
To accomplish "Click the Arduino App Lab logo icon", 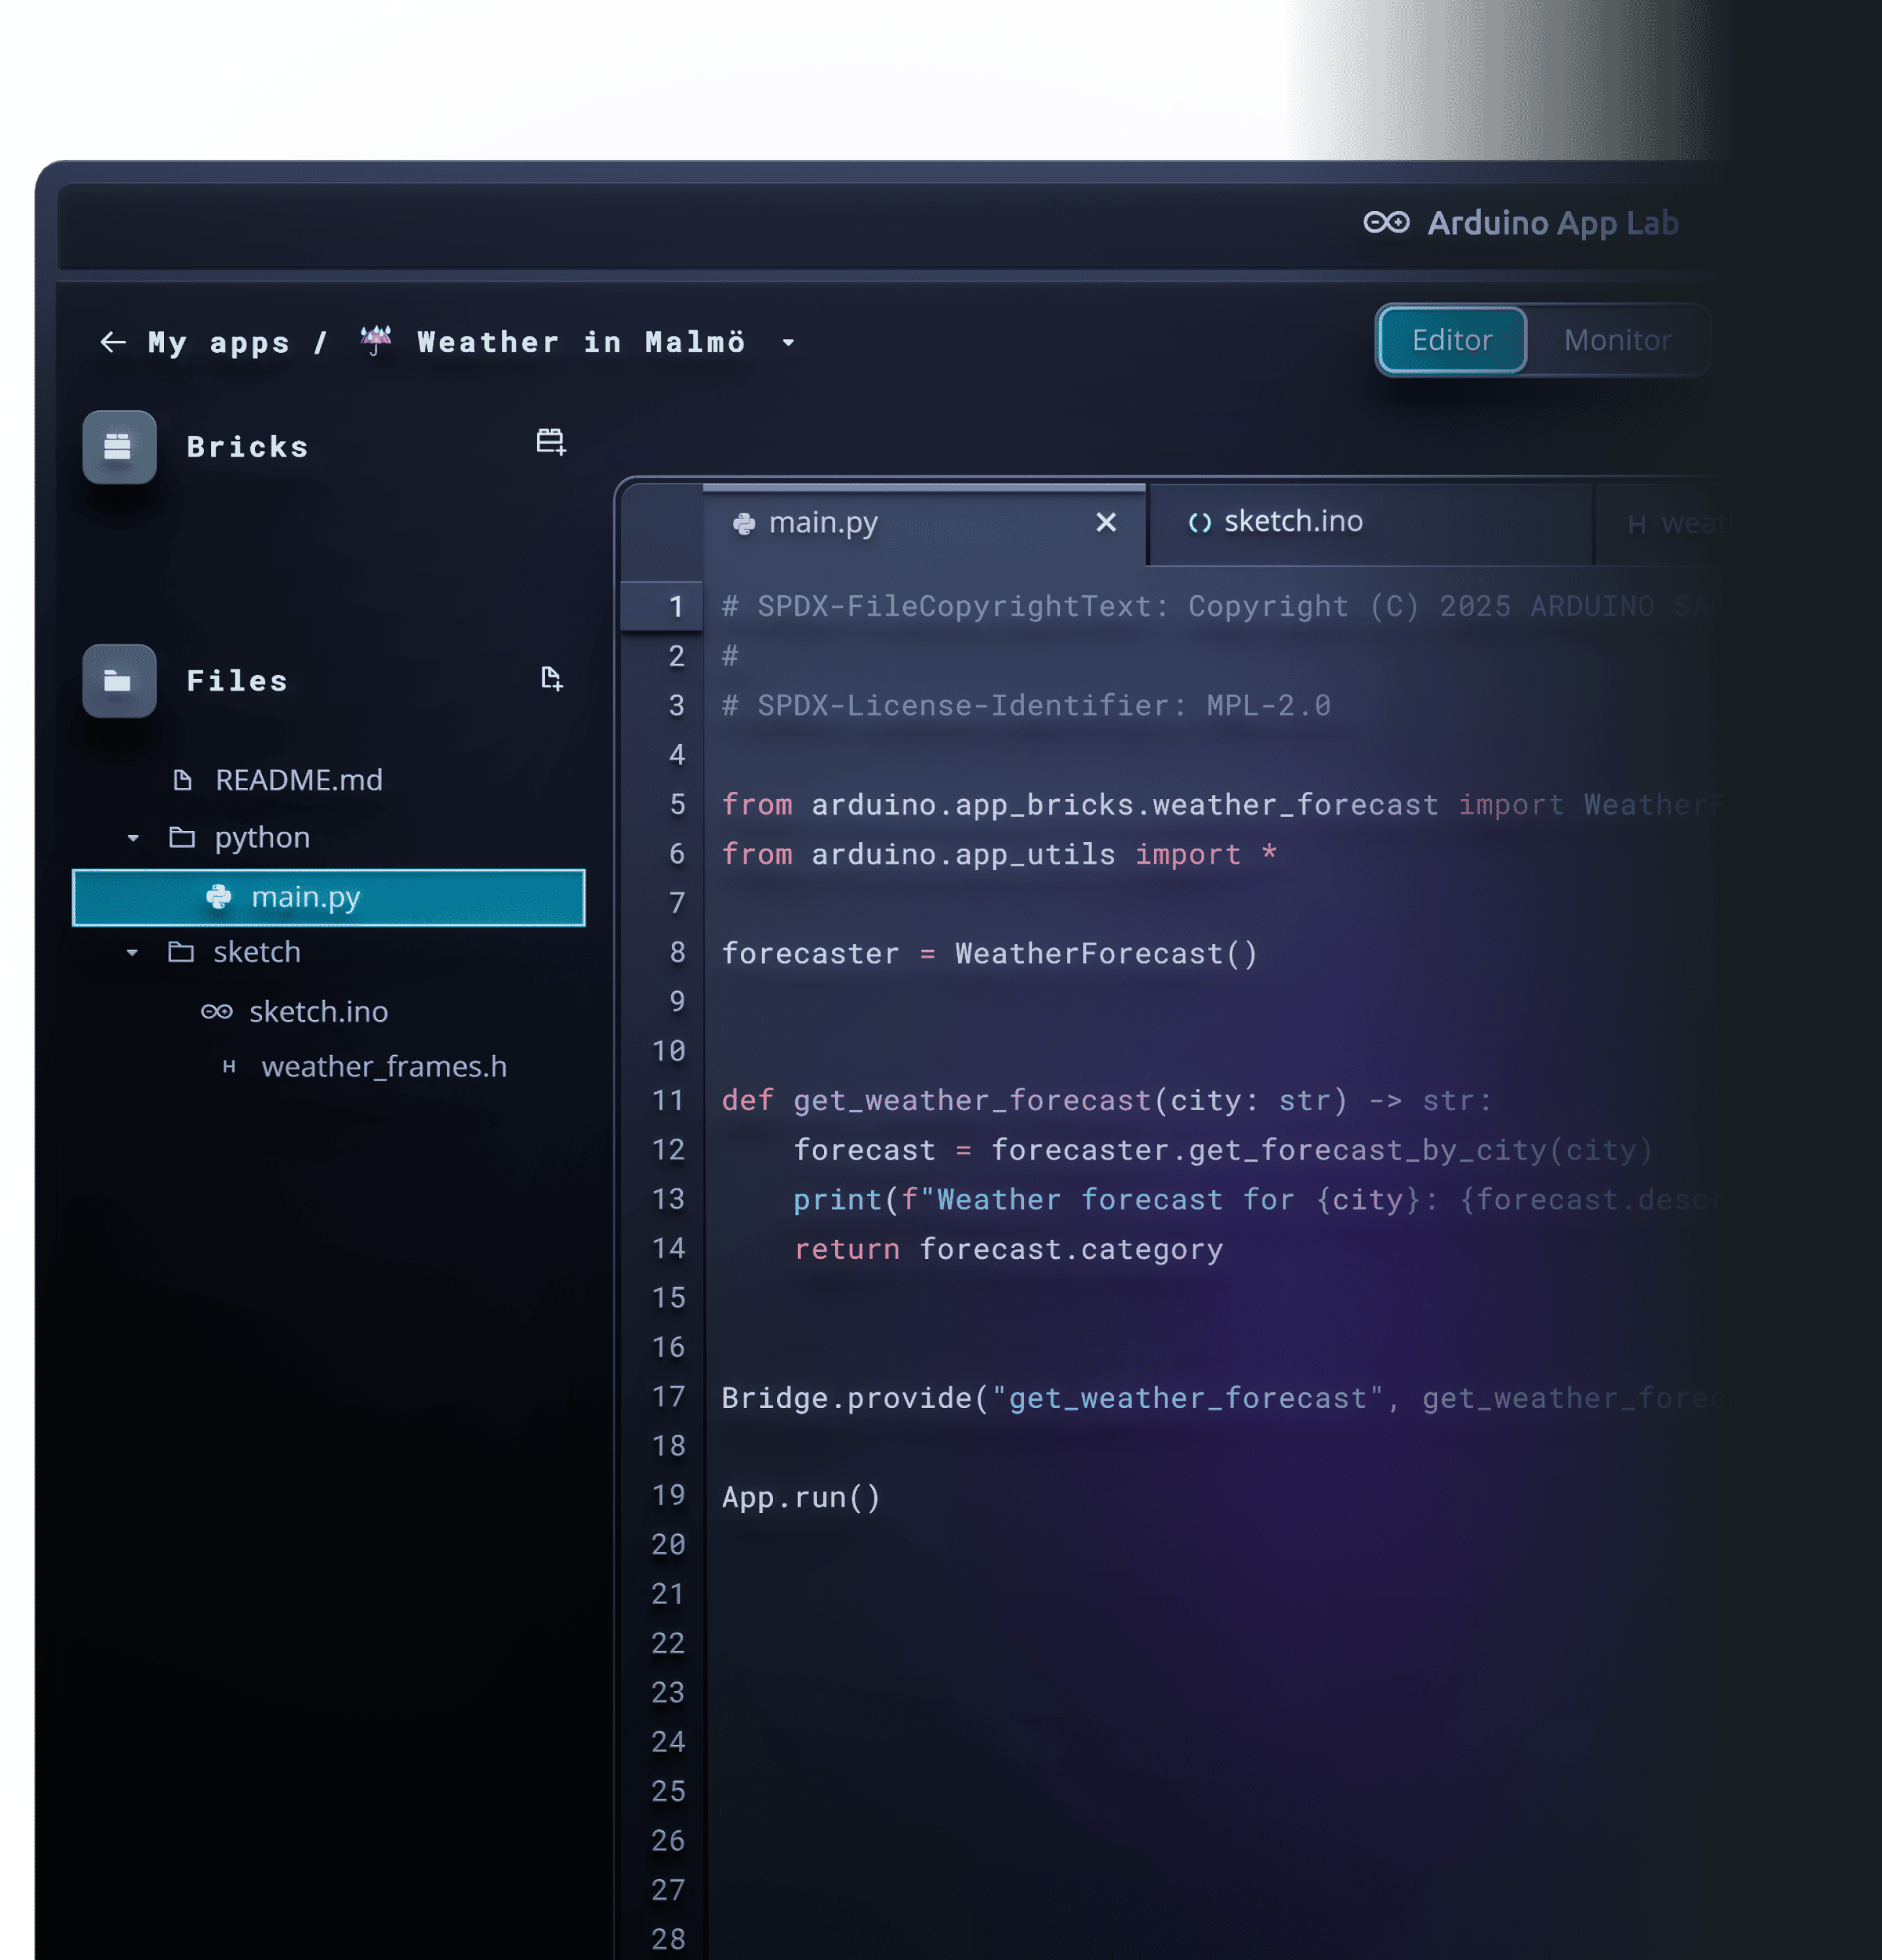I will coord(1388,222).
